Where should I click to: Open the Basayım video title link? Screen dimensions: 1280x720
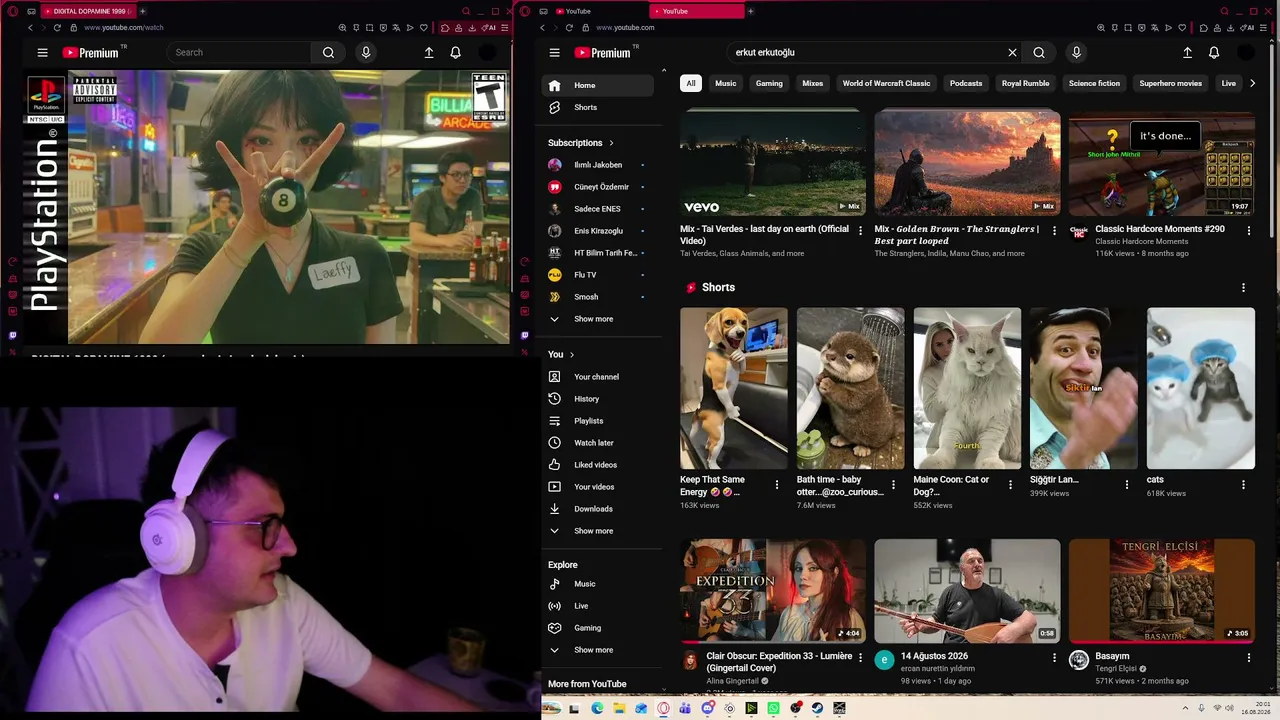click(x=1112, y=656)
